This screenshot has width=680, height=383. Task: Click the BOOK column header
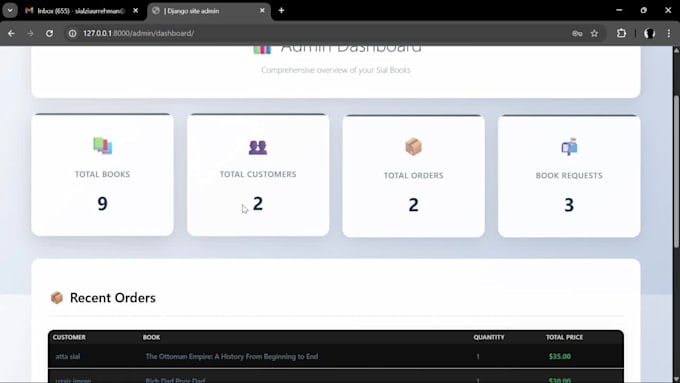[151, 337]
